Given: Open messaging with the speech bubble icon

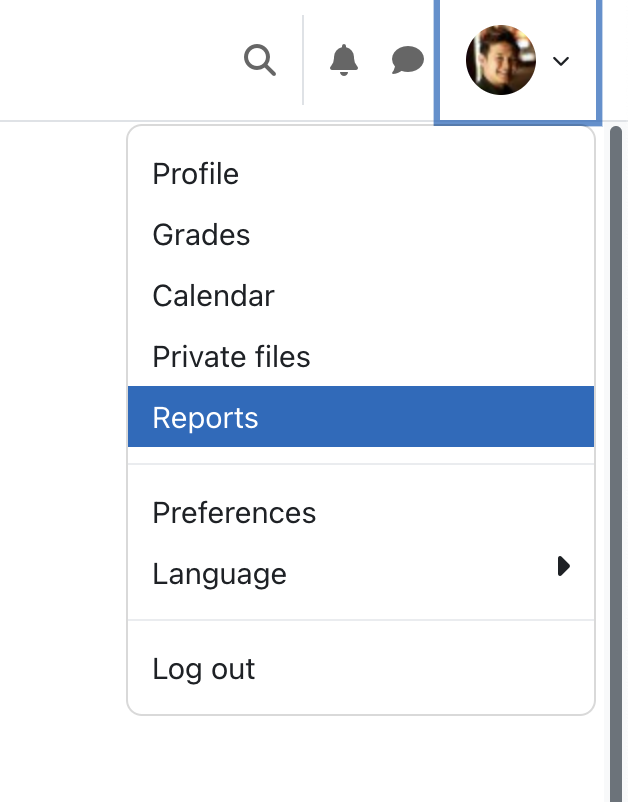Looking at the screenshot, I should tap(408, 60).
